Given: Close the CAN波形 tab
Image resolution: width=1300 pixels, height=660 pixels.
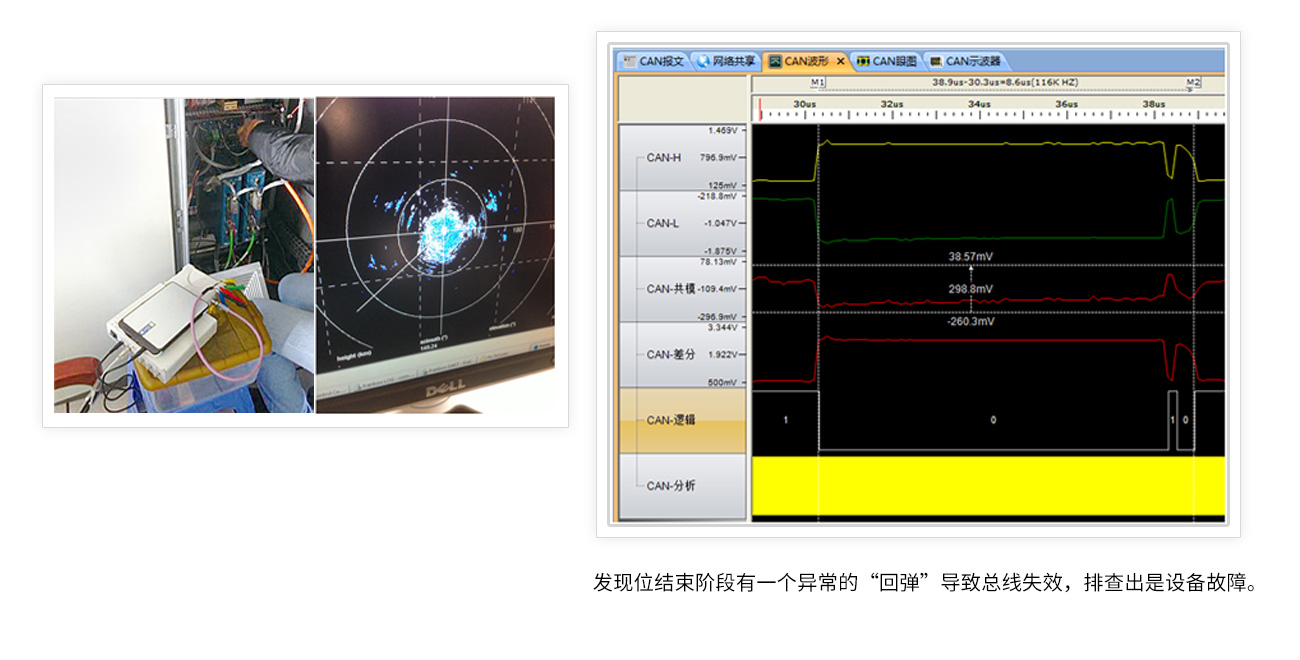Looking at the screenshot, I should click(841, 61).
